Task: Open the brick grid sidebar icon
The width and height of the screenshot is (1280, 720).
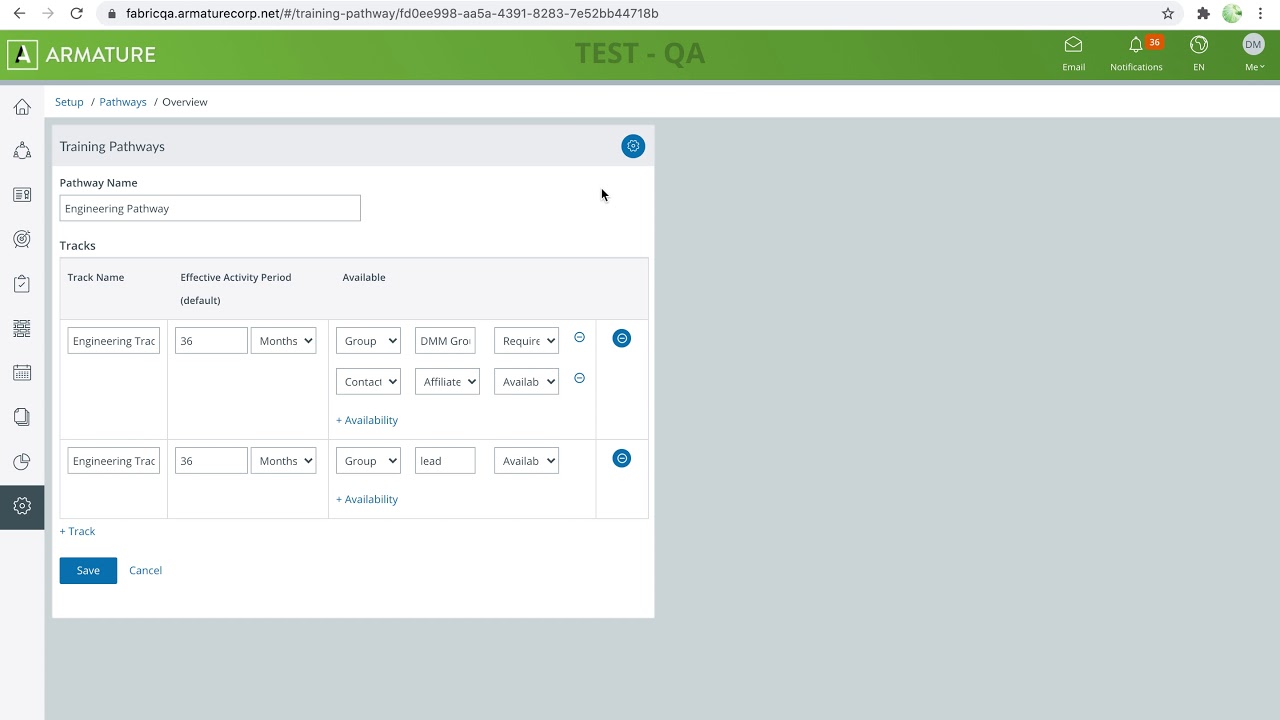Action: pos(22,328)
